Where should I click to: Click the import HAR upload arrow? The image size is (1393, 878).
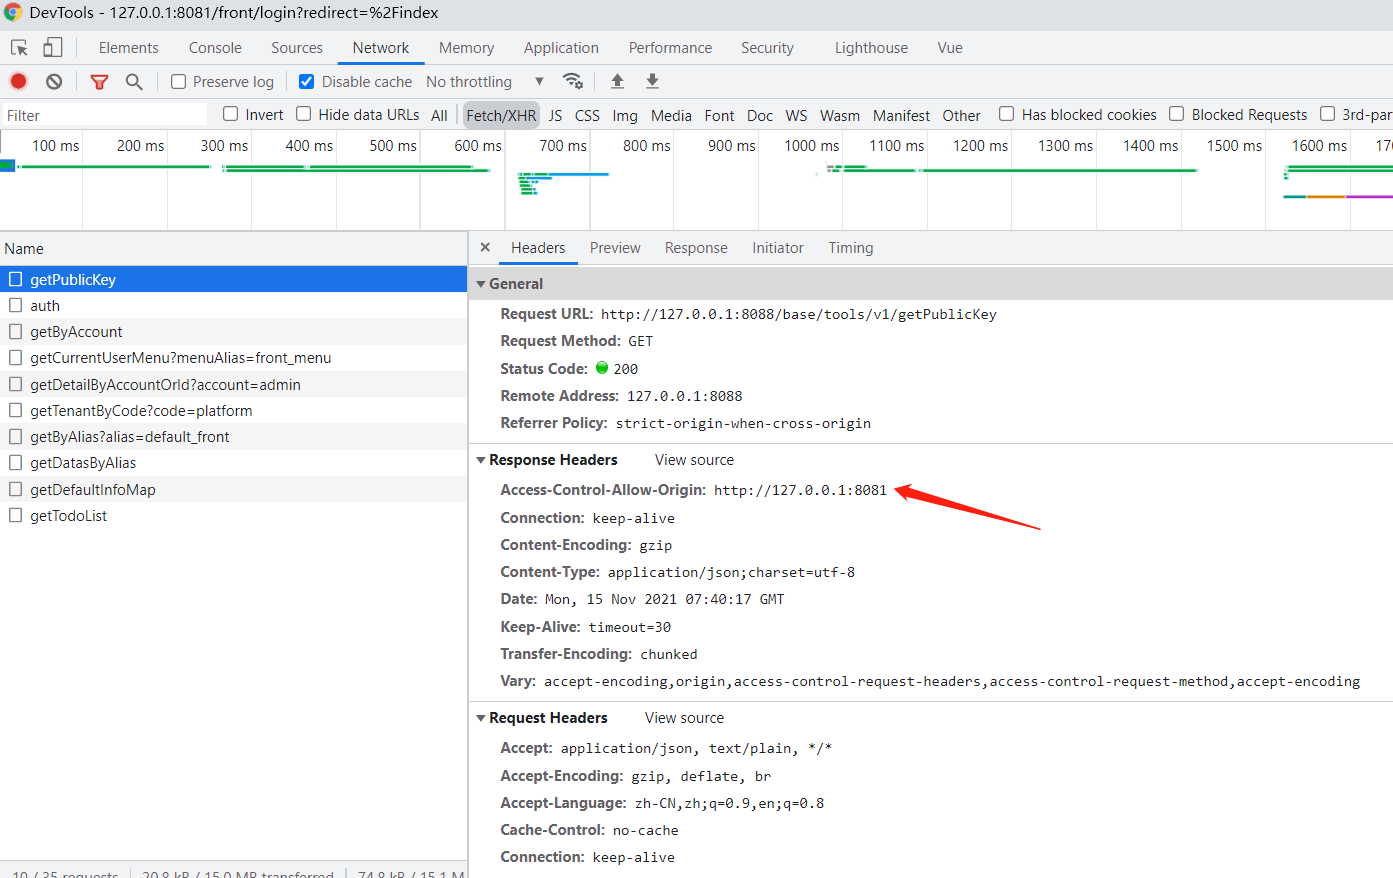click(617, 82)
